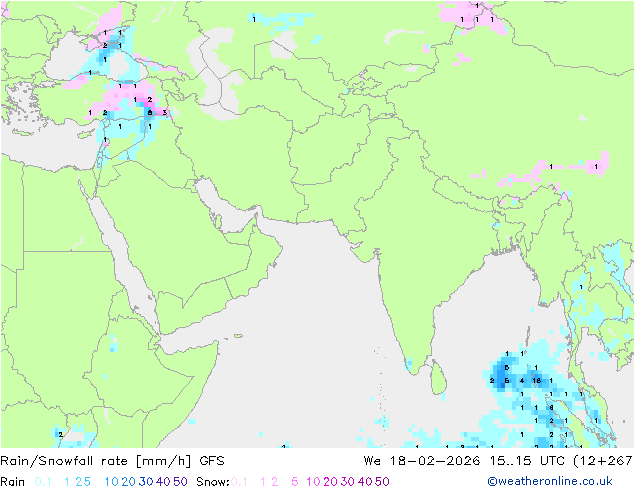Click the 'We' weekday text in caption
Screen dimensions: 634x490
(372, 461)
